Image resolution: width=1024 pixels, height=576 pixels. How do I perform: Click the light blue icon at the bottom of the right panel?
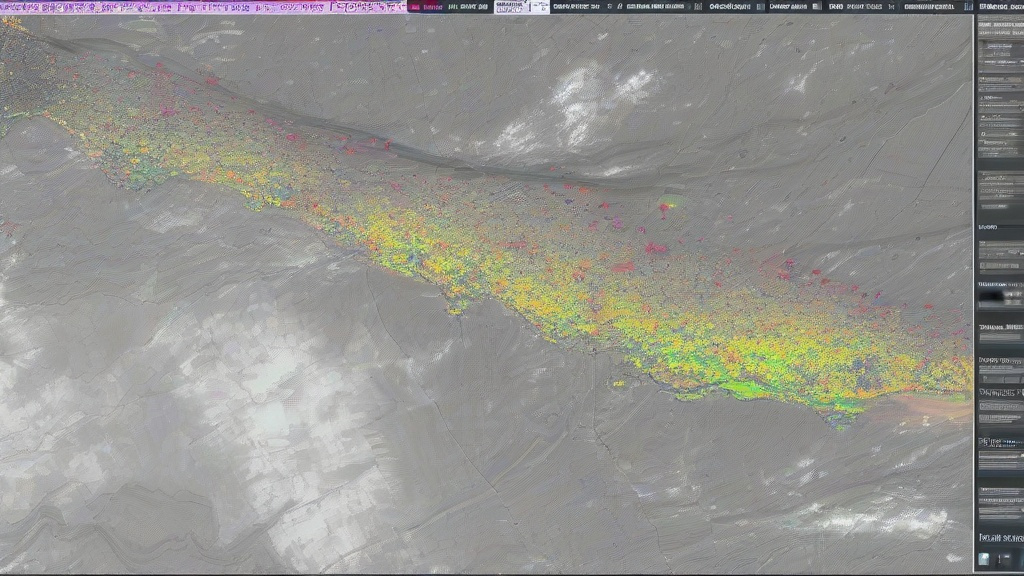tap(985, 560)
